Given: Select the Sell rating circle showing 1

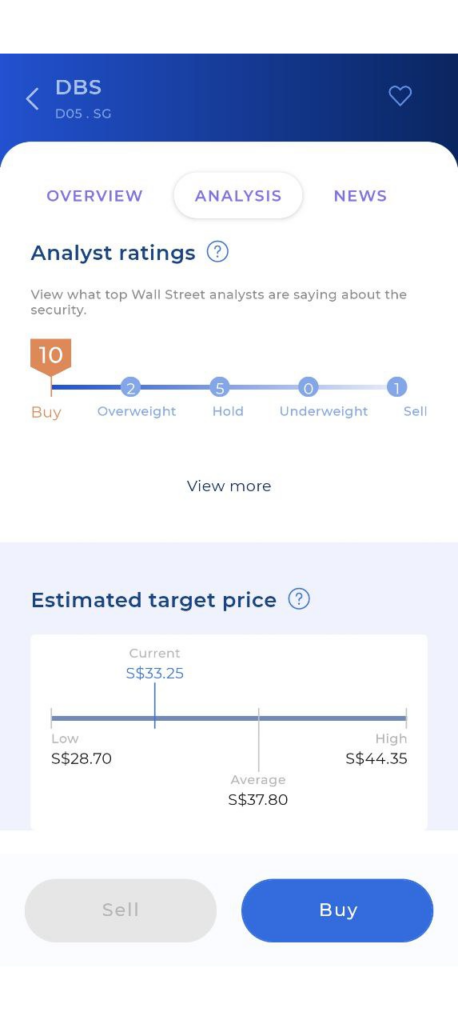Looking at the screenshot, I should [x=396, y=388].
